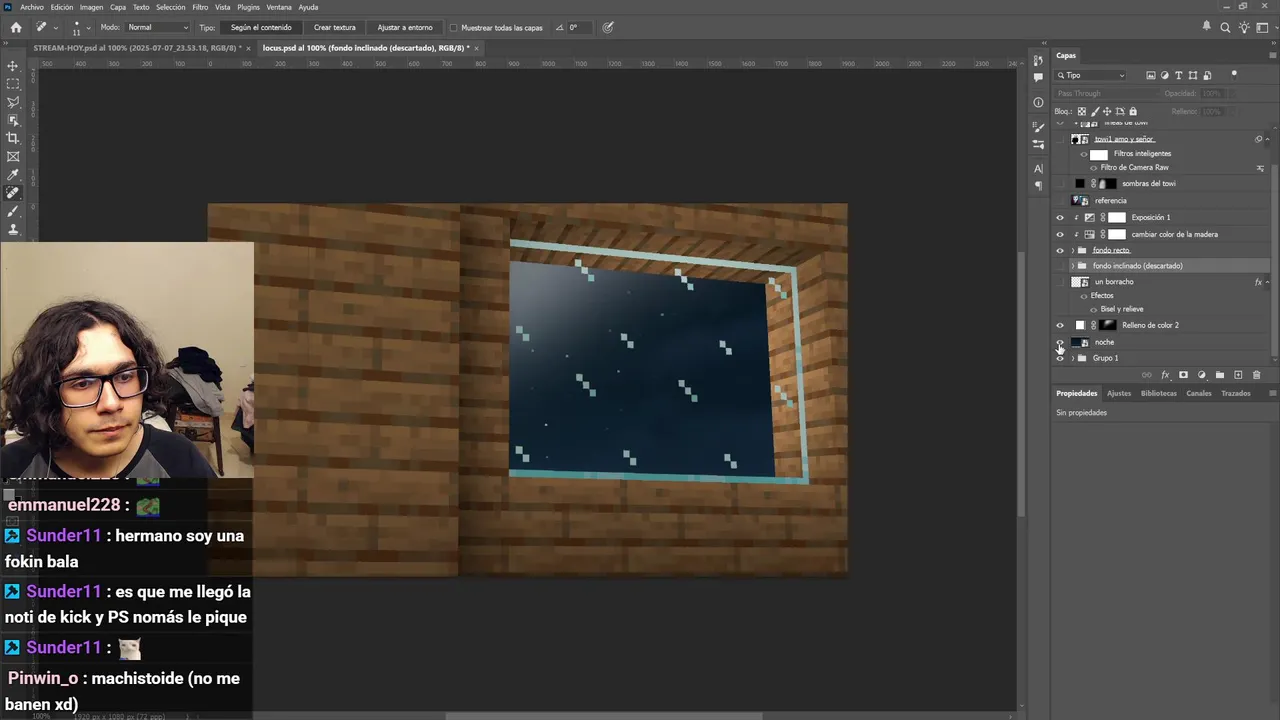Add layer style with fx button
1280x720 pixels.
(1165, 375)
